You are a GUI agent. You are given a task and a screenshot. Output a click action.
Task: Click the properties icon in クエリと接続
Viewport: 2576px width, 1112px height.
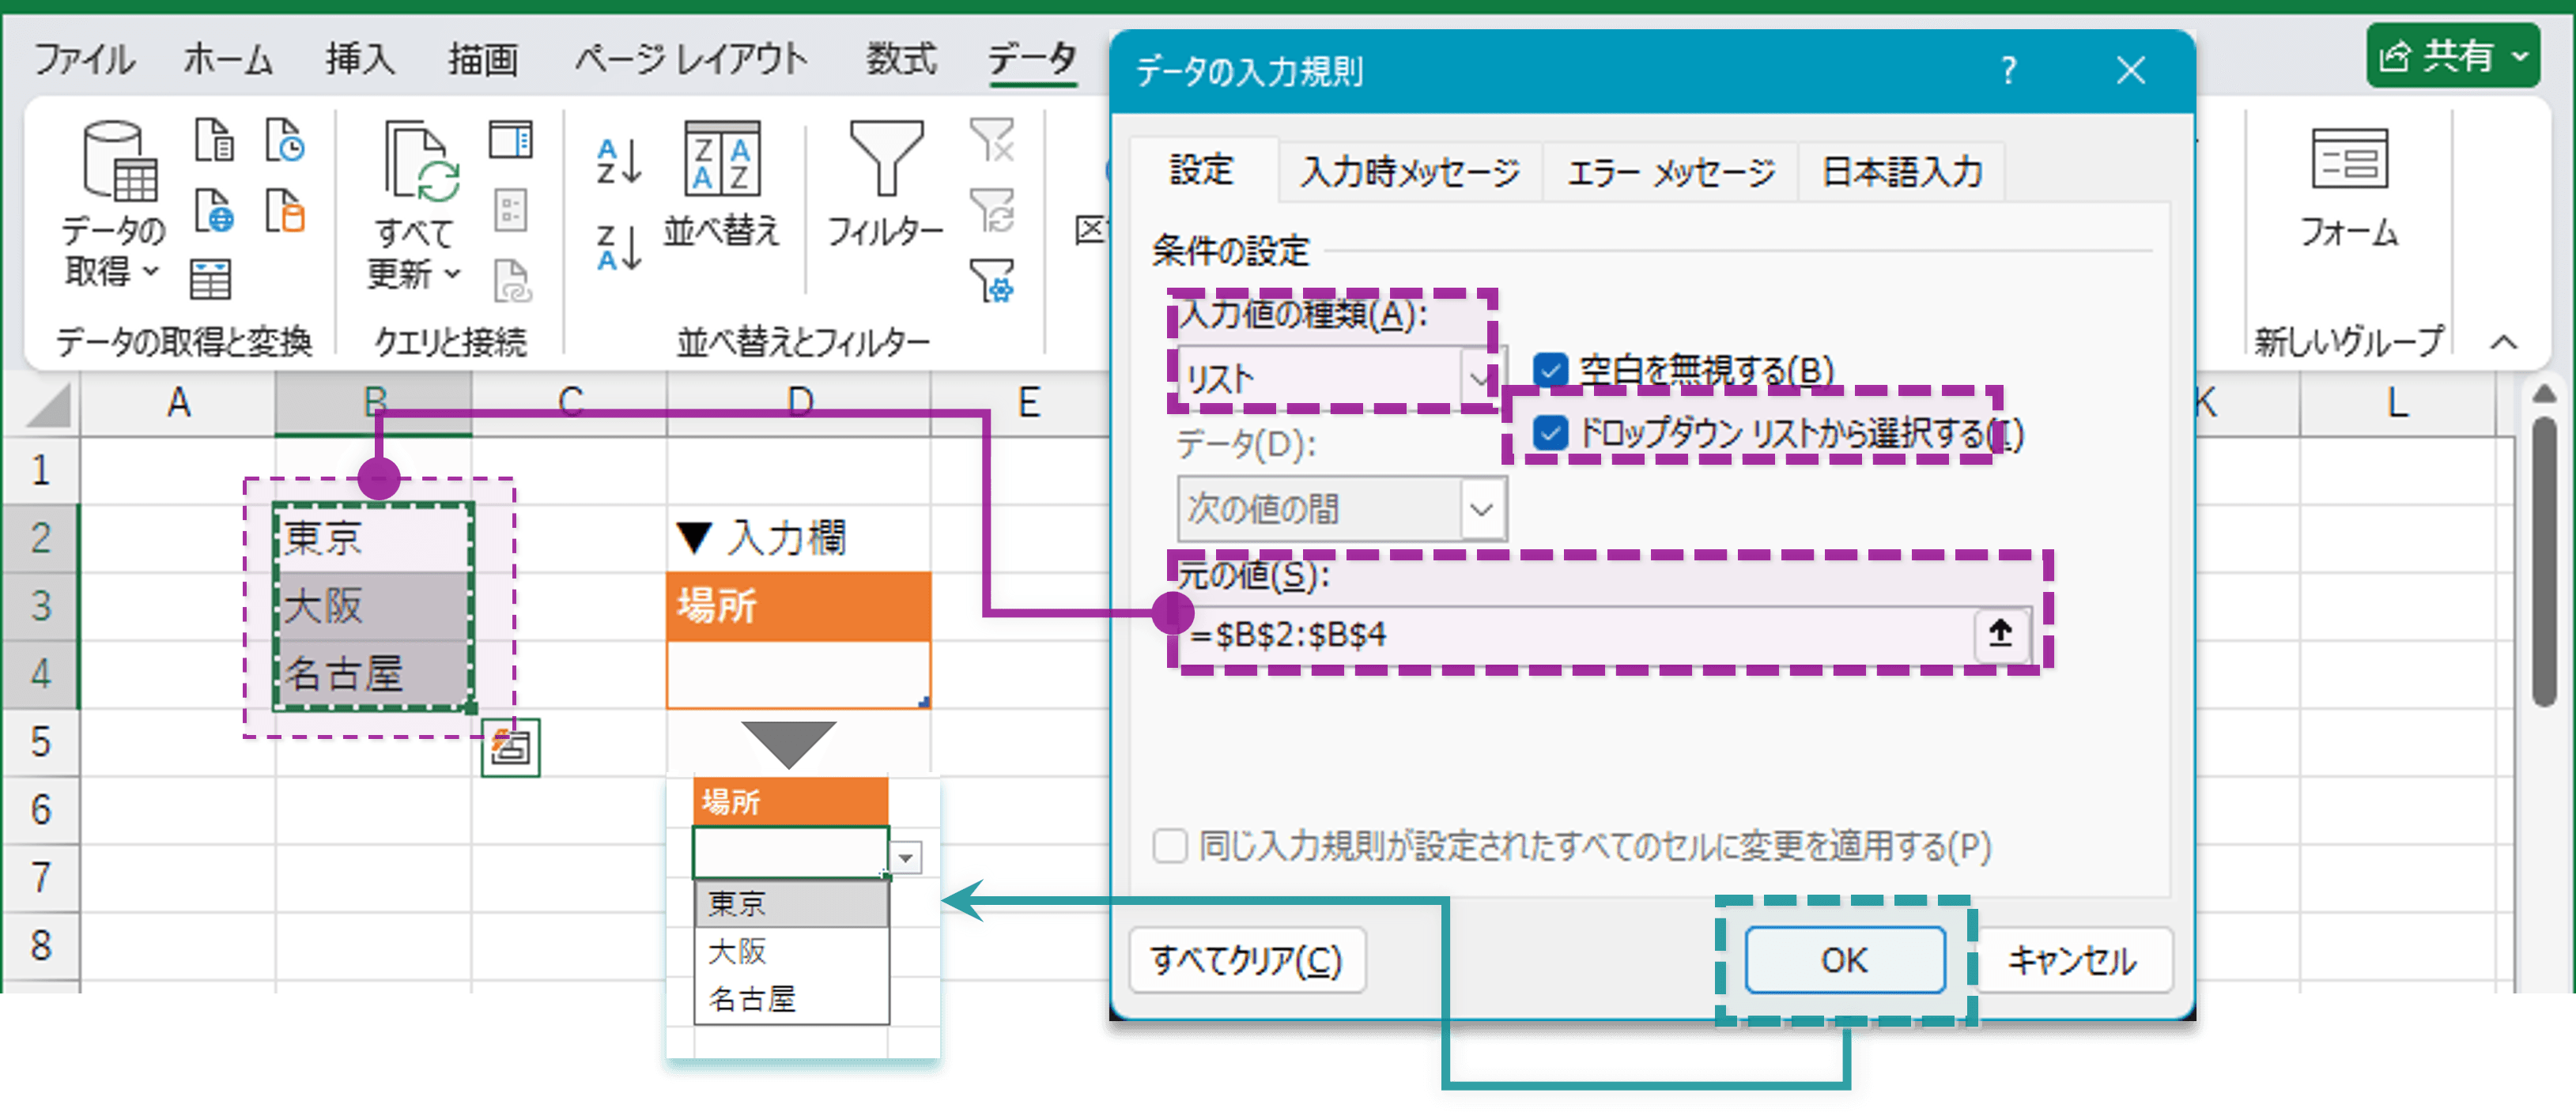click(x=511, y=211)
